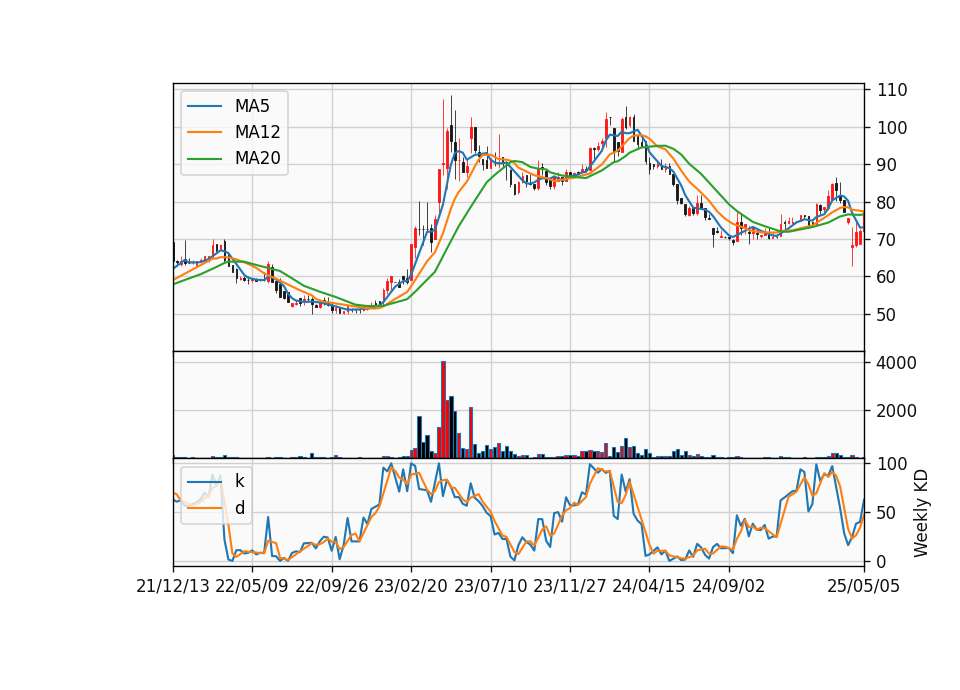Viewport: 960px width, 690px height.
Task: Click the Weekly KD axis label
Action: [x=920, y=513]
